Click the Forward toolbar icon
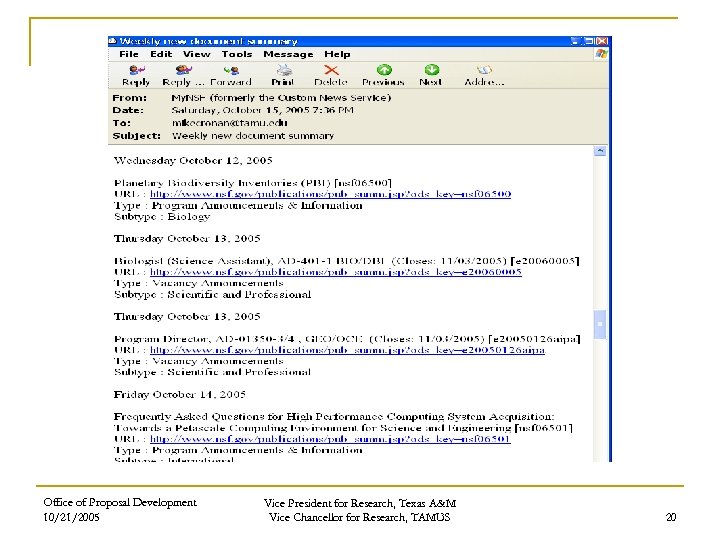The width and height of the screenshot is (720, 540). pos(231,75)
